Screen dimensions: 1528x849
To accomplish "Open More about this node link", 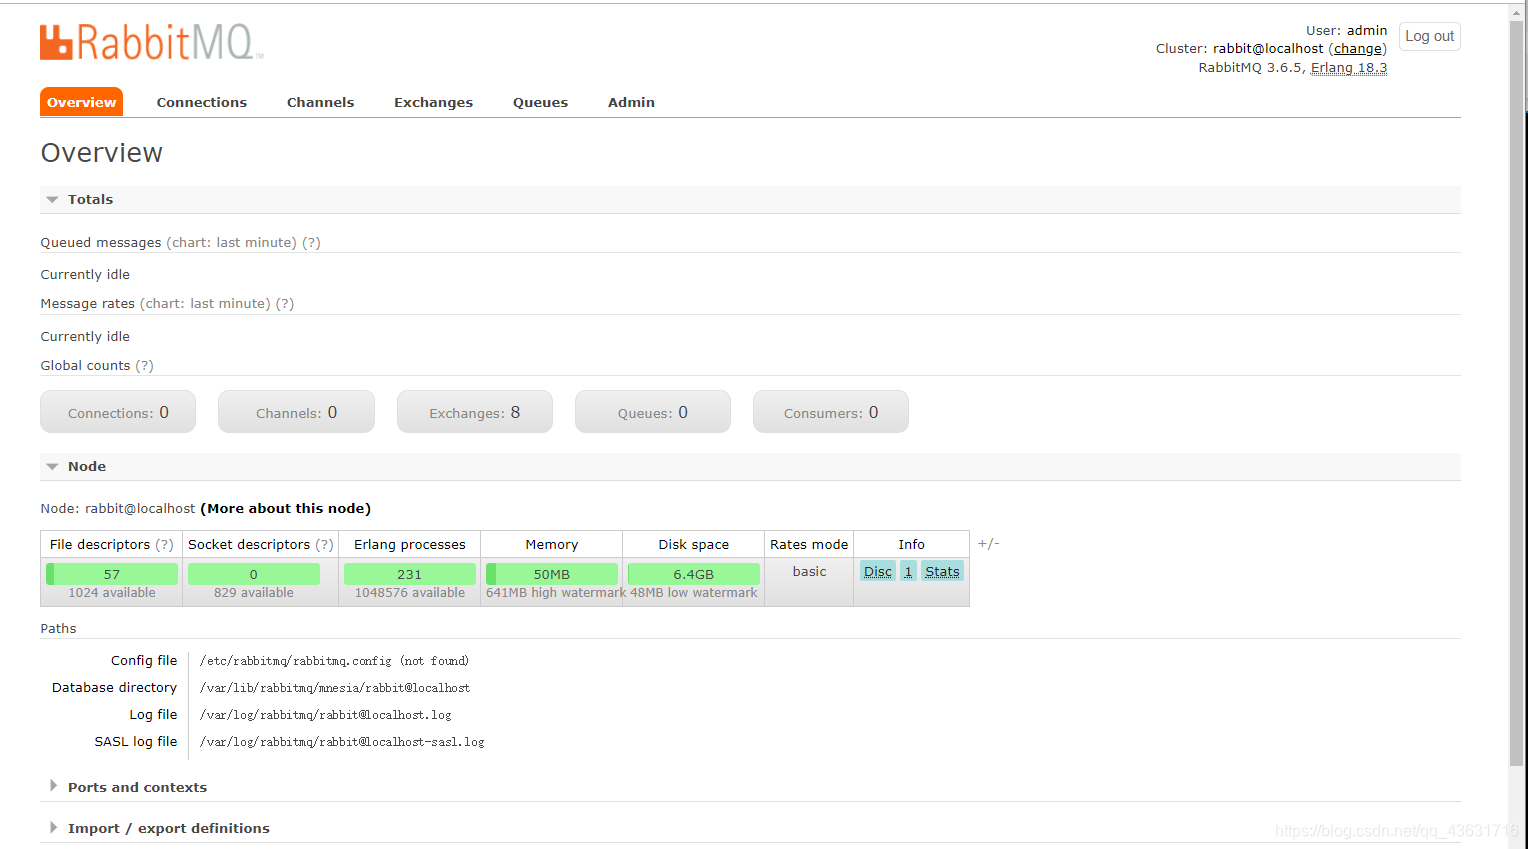I will 285,508.
